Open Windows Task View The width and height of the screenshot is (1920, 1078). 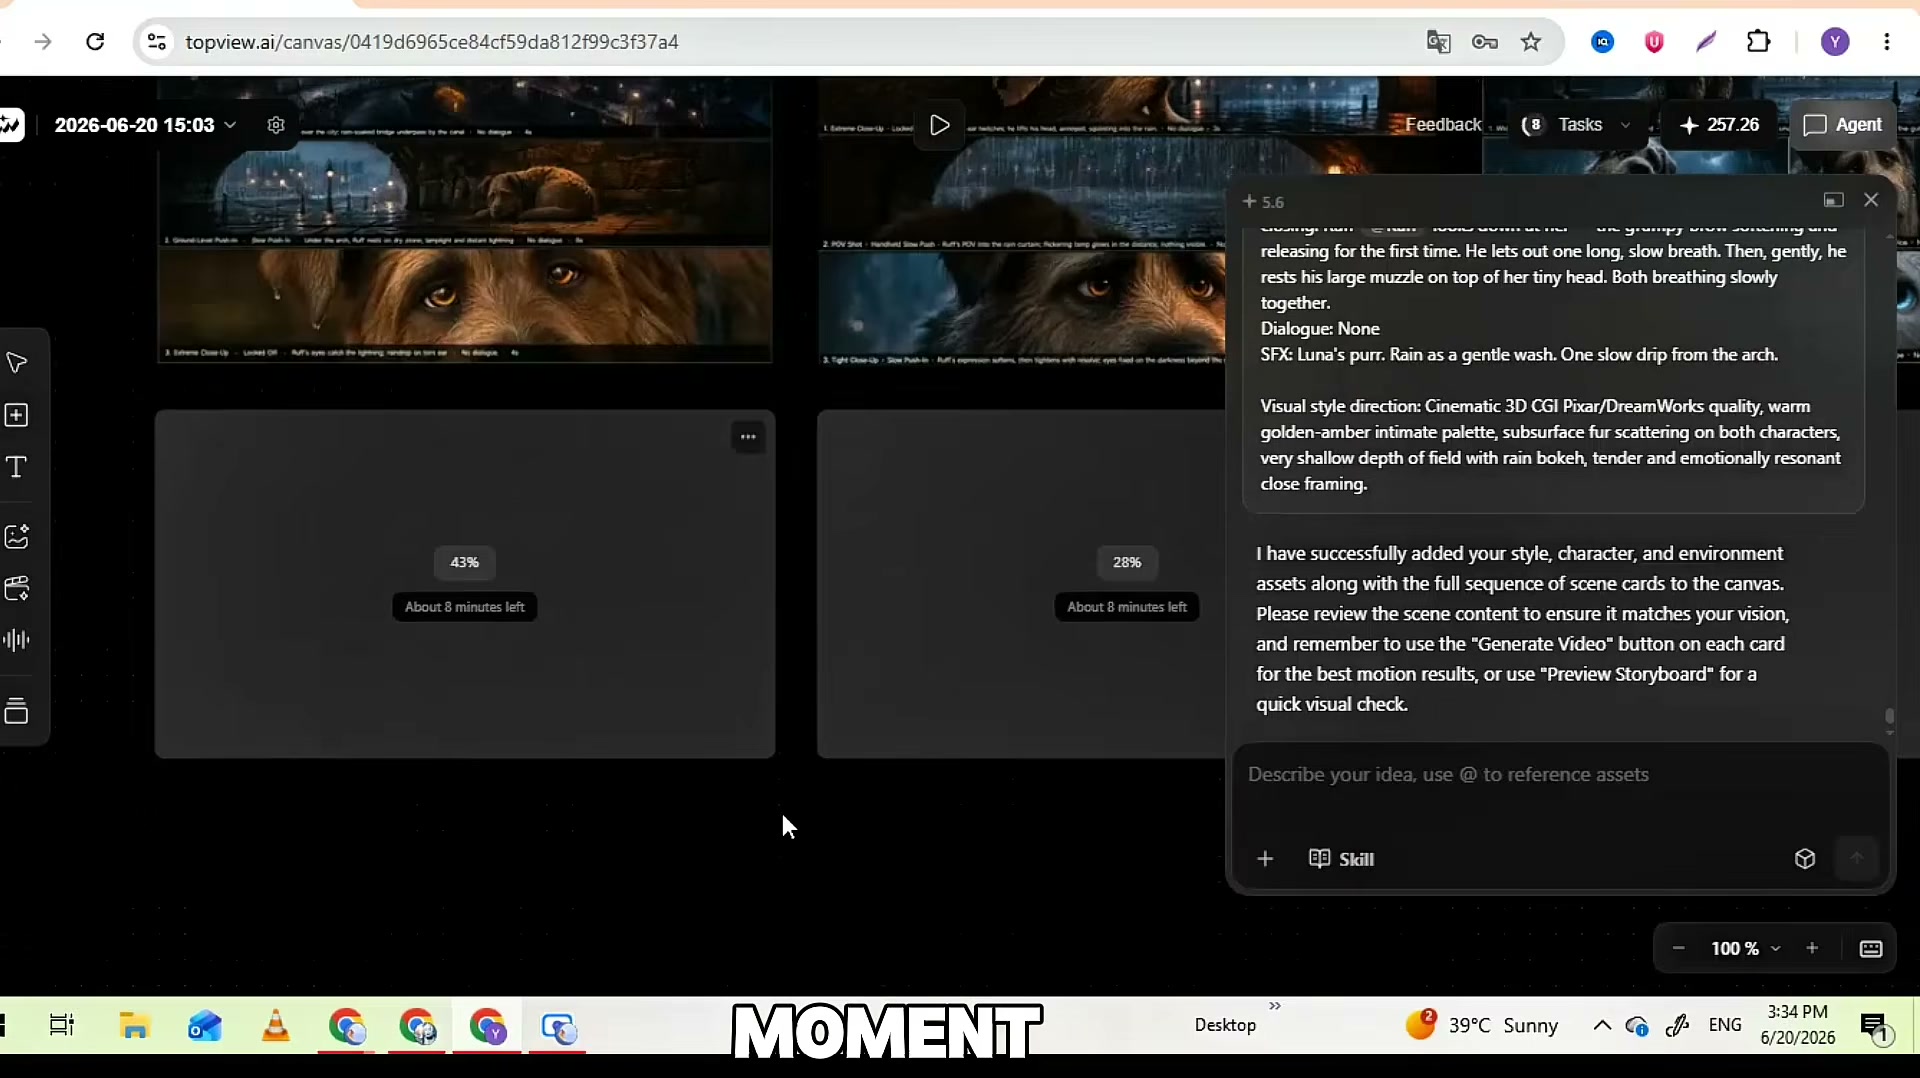62,1026
